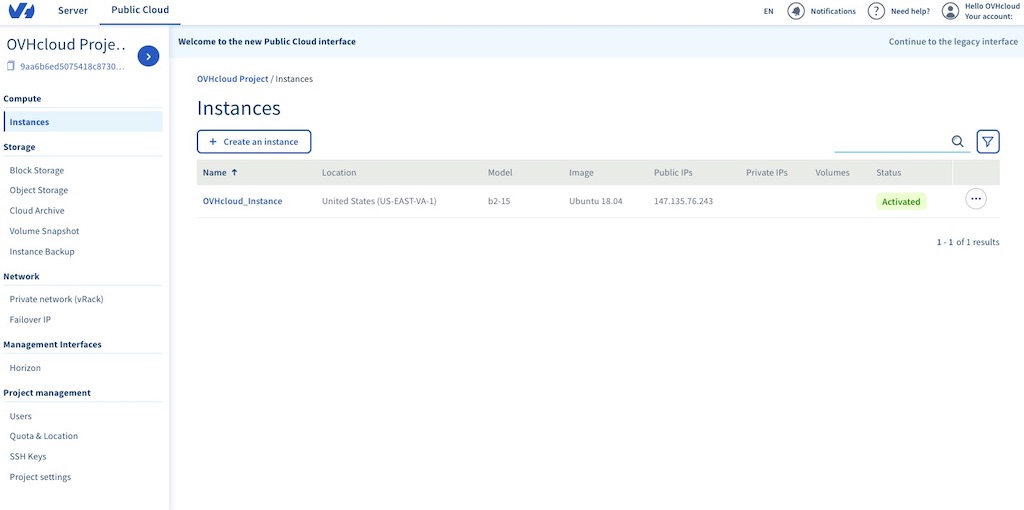Open the actions menu for OVHcloud_Instance
Viewport: 1024px width, 510px height.
click(976, 199)
